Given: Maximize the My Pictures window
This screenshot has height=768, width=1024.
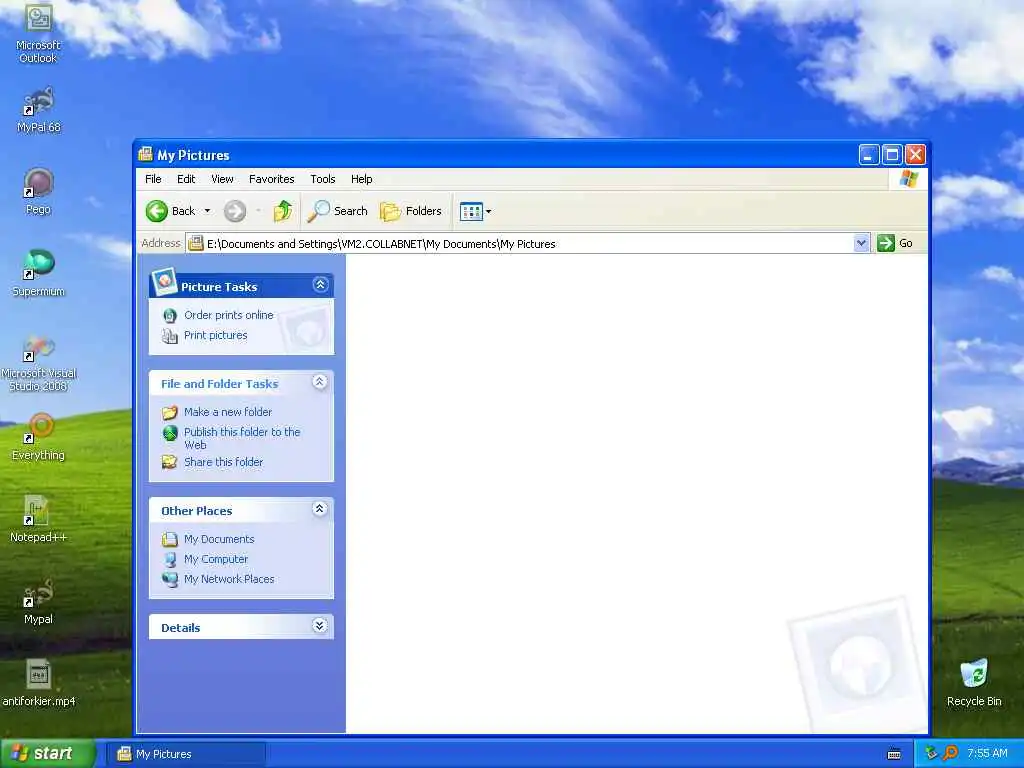Looking at the screenshot, I should [x=892, y=155].
